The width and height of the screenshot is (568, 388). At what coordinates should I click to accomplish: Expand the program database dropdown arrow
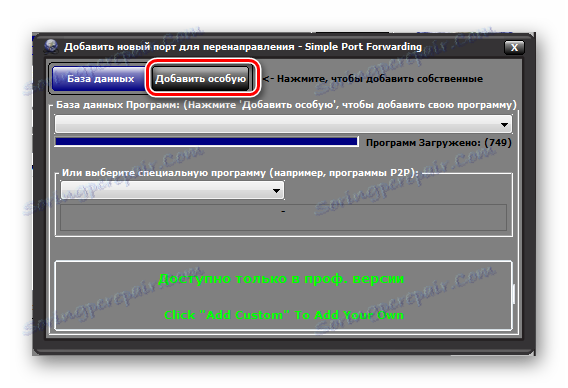(x=504, y=125)
